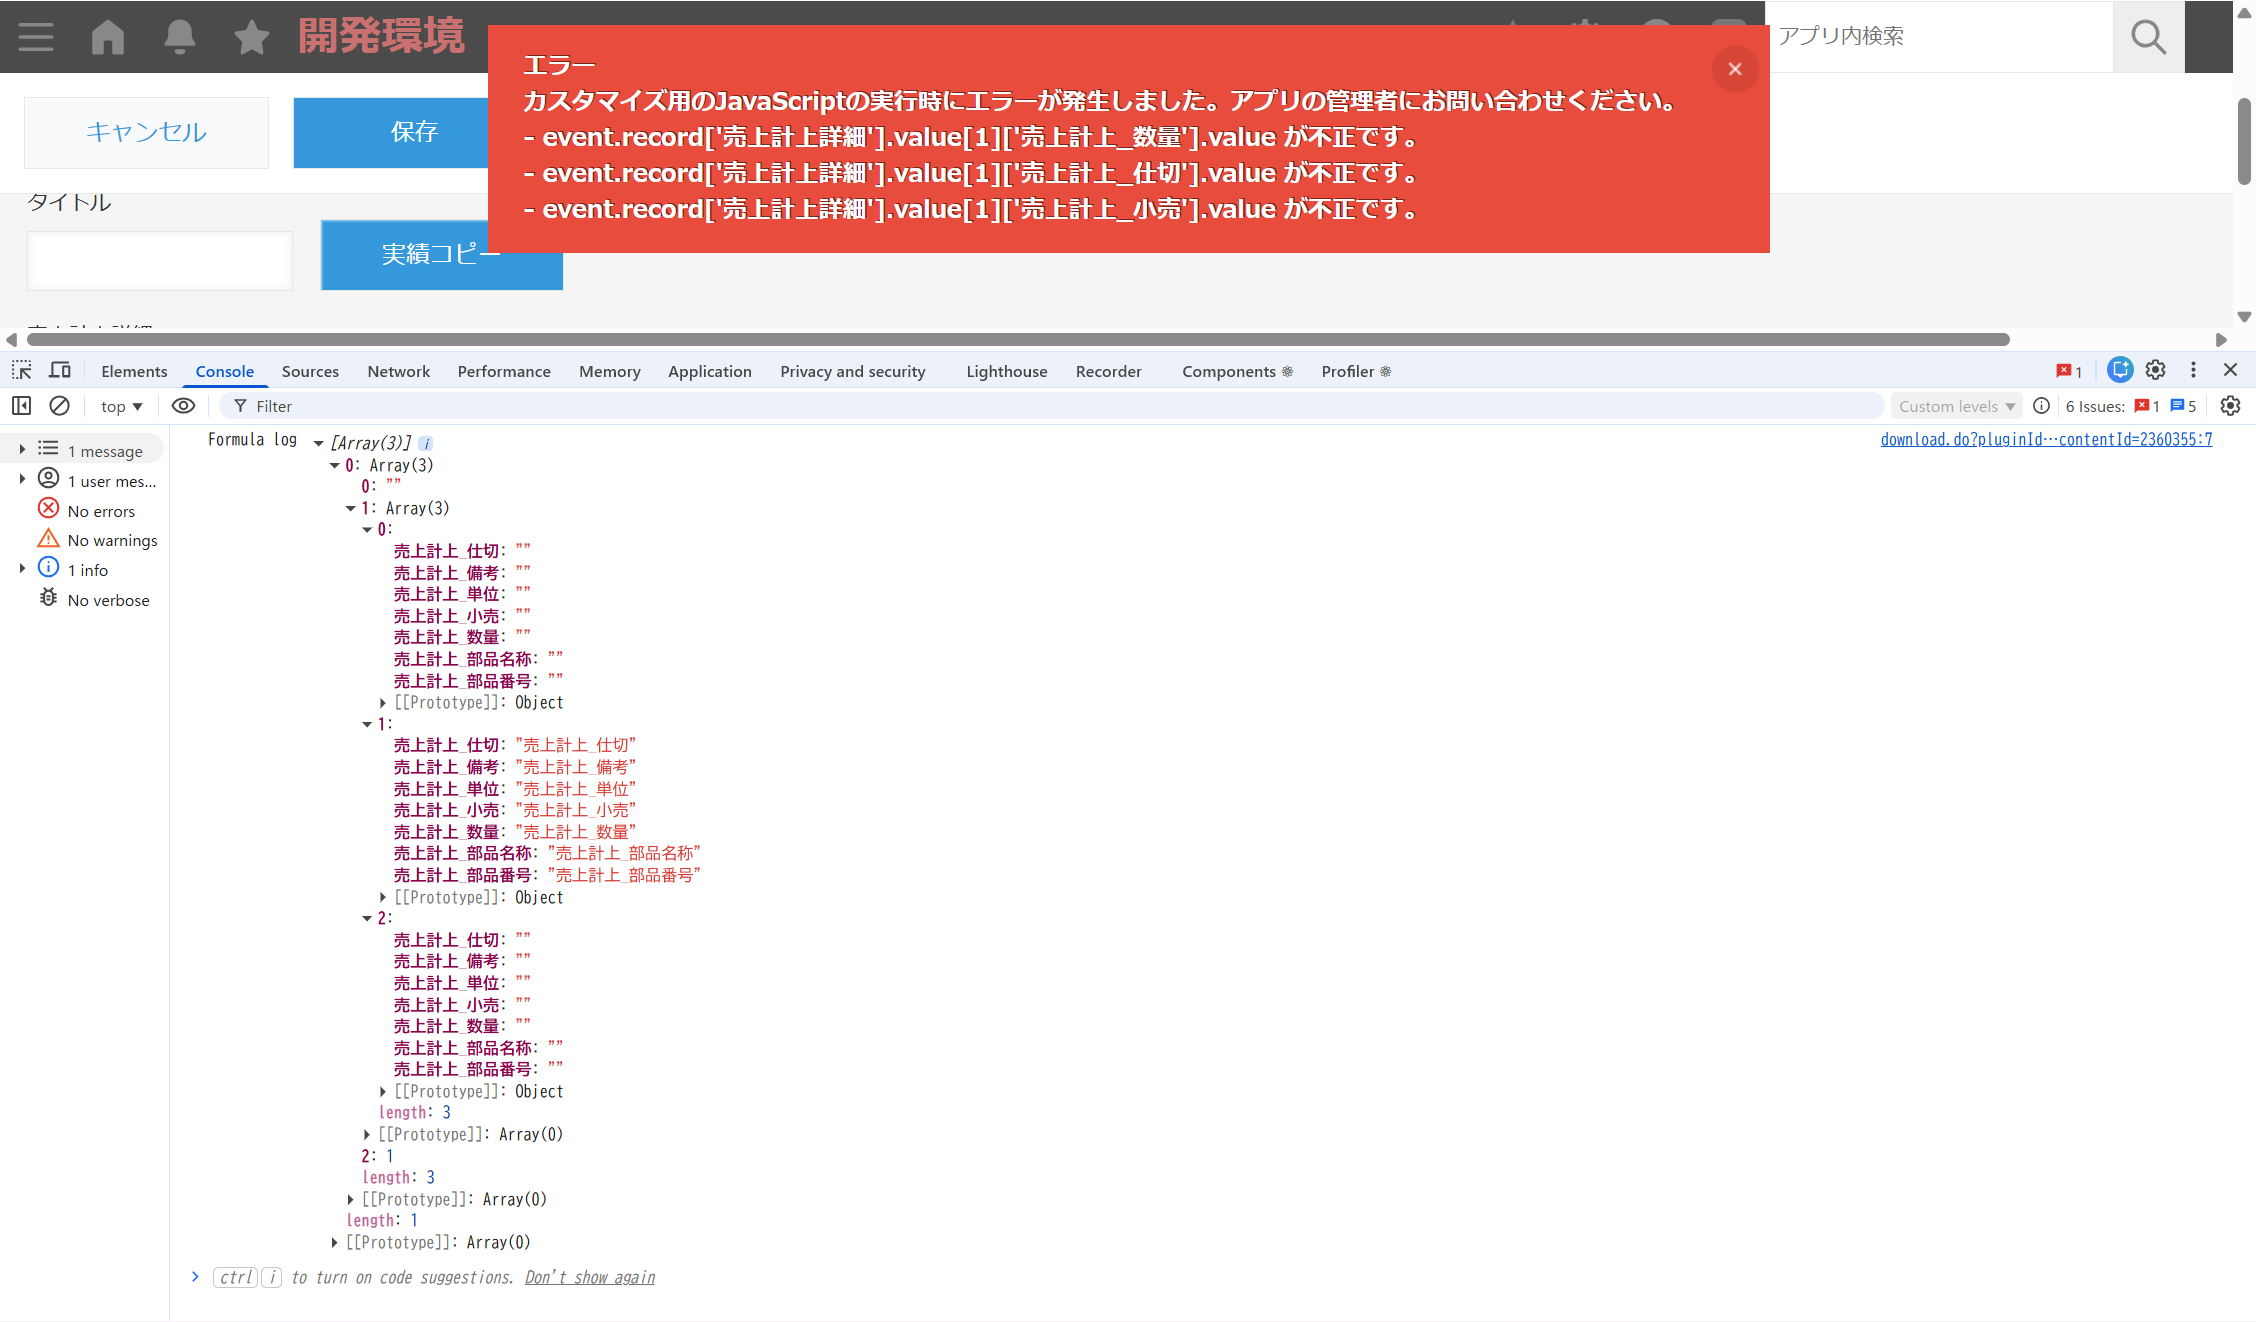The height and width of the screenshot is (1322, 2256).
Task: Toggle device toolbar emulation icon
Action: (60, 371)
